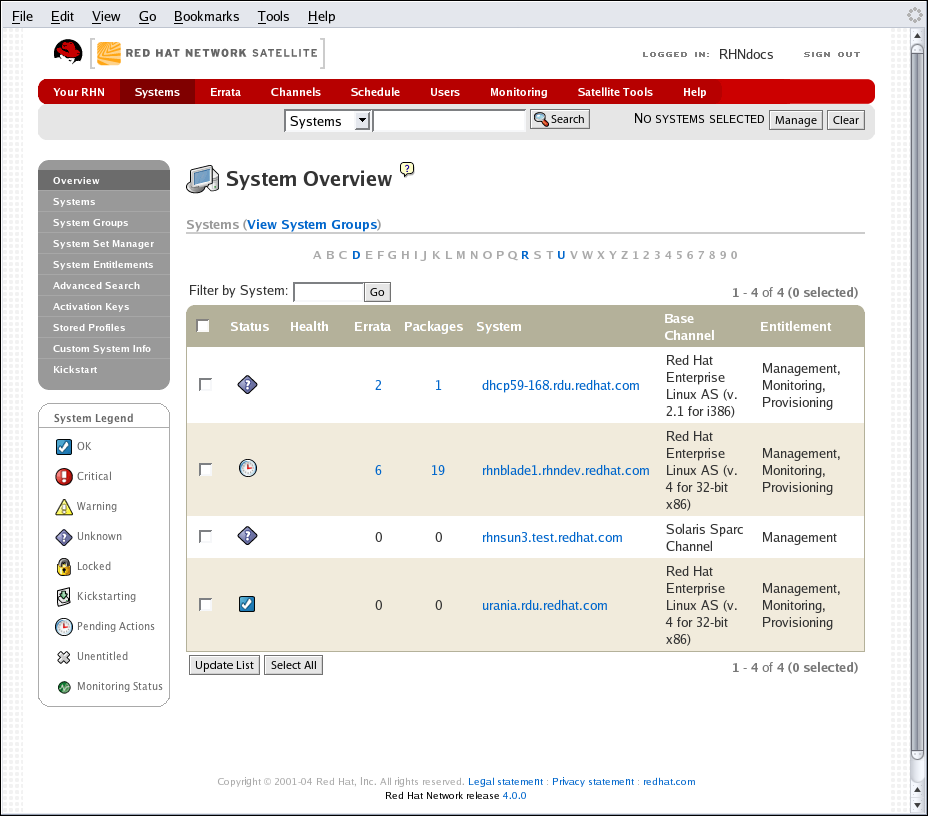This screenshot has height=816, width=928.
Task: Click the Select All button
Action: [x=294, y=665]
